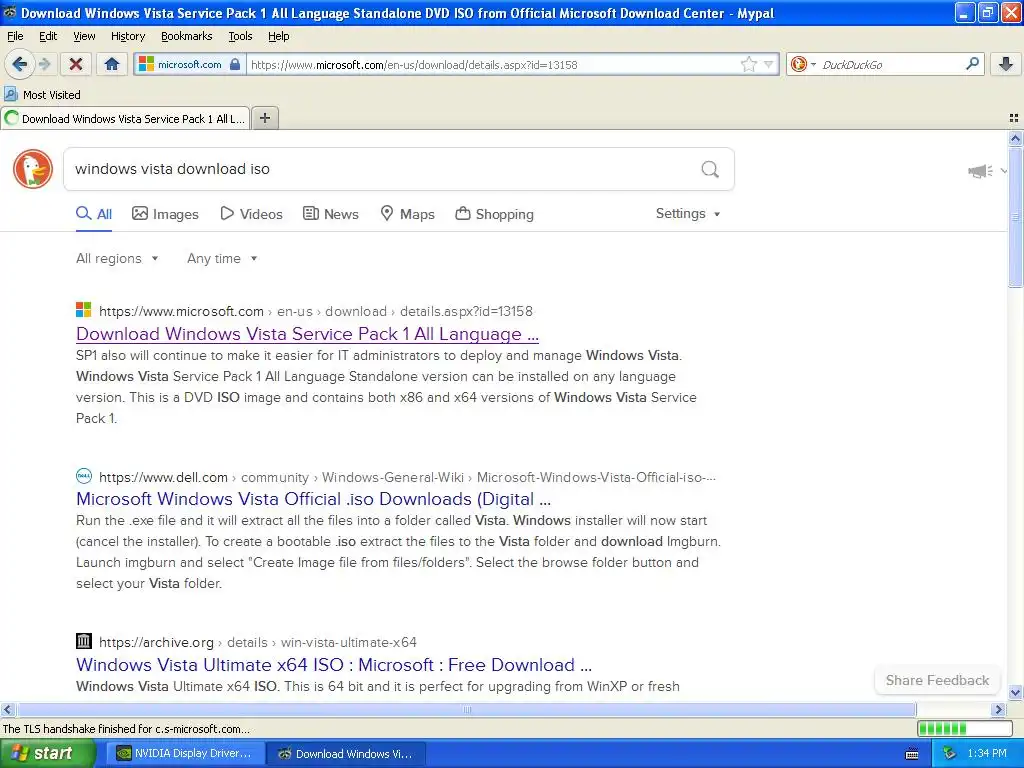Open the Most Visited bookmarks folder
The height and width of the screenshot is (768, 1024).
[43, 95]
